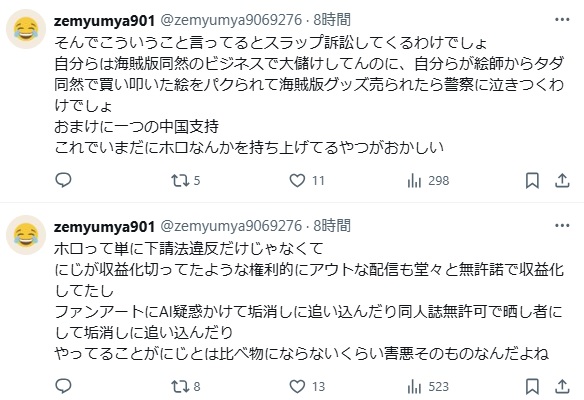Open more options for first tweet
Screen dimensions: 584x400
[x=562, y=19]
